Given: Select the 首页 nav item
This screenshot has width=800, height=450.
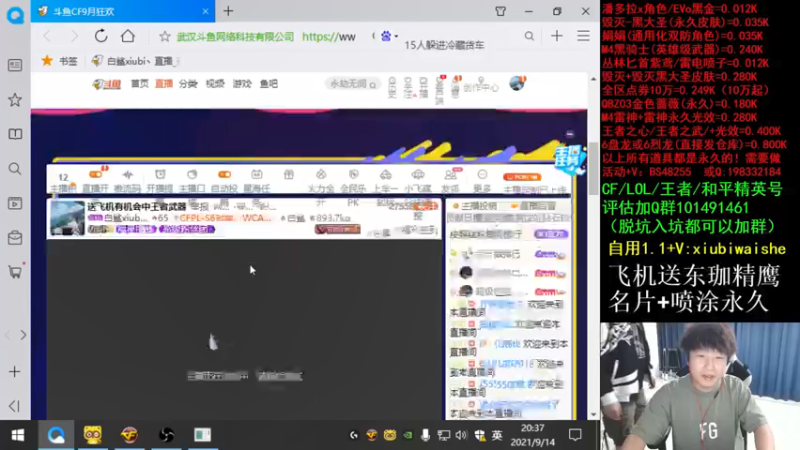Looking at the screenshot, I should coord(139,84).
